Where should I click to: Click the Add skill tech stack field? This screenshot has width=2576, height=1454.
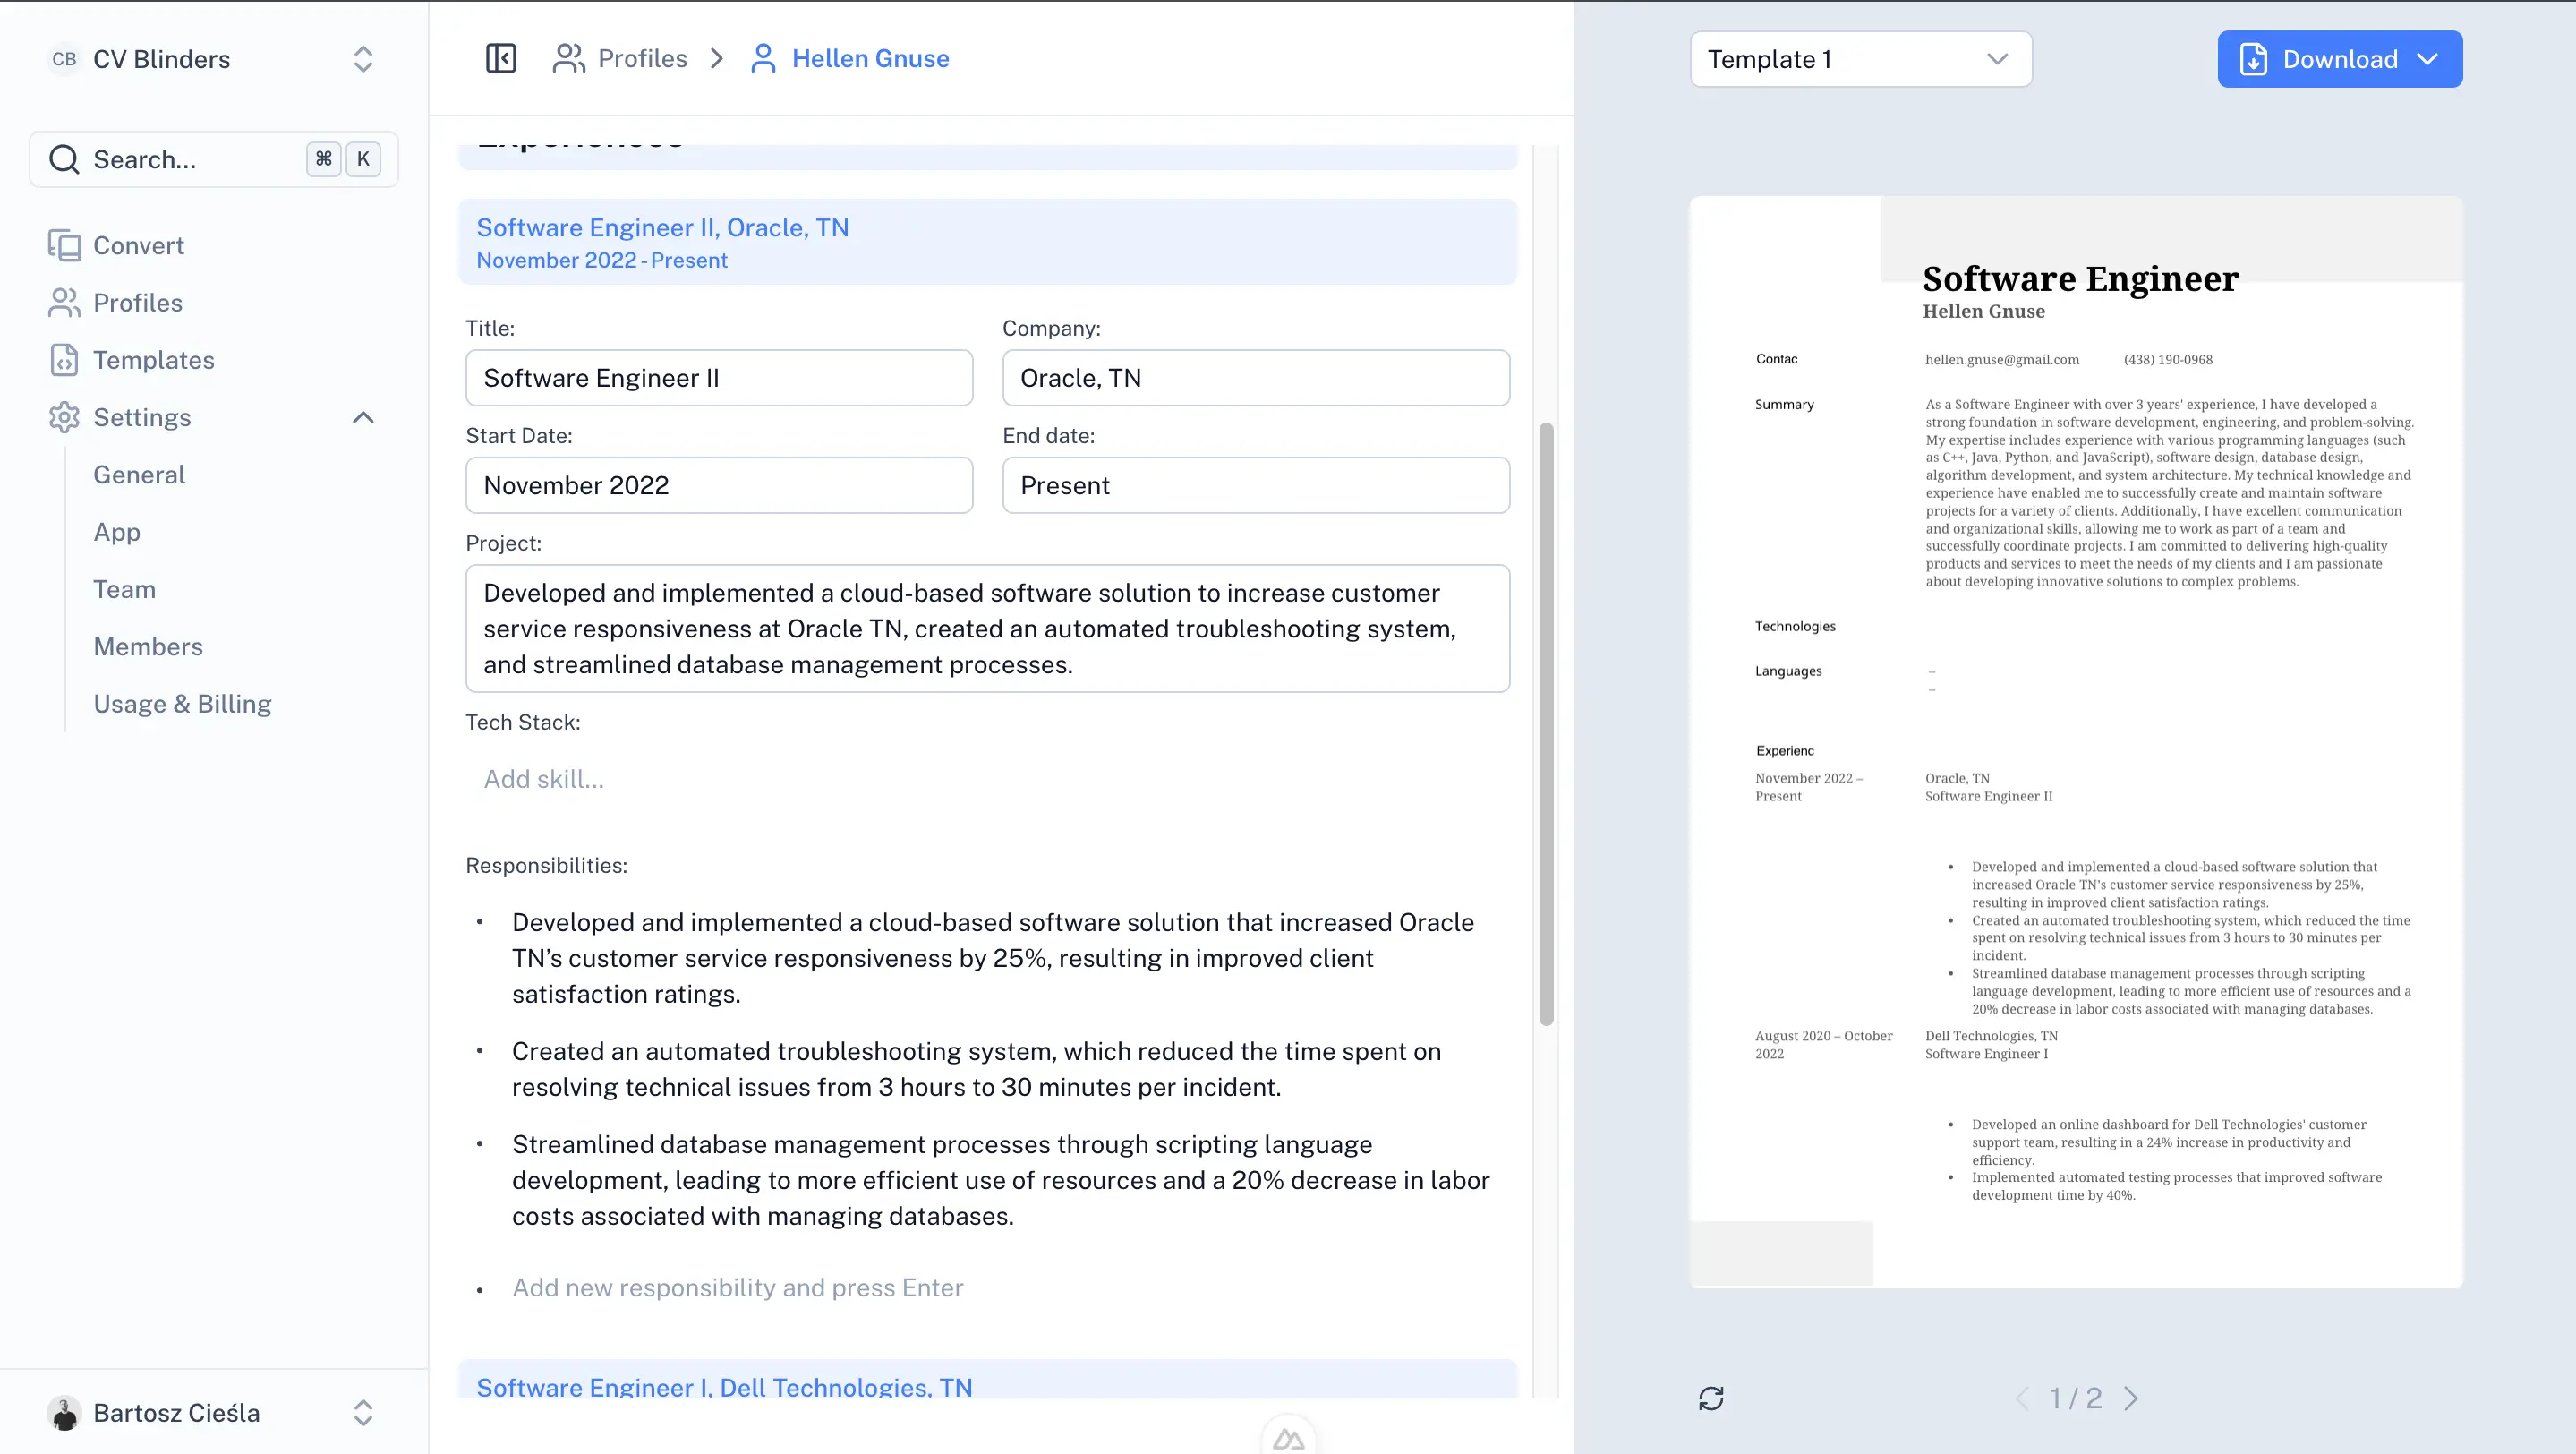[x=544, y=779]
